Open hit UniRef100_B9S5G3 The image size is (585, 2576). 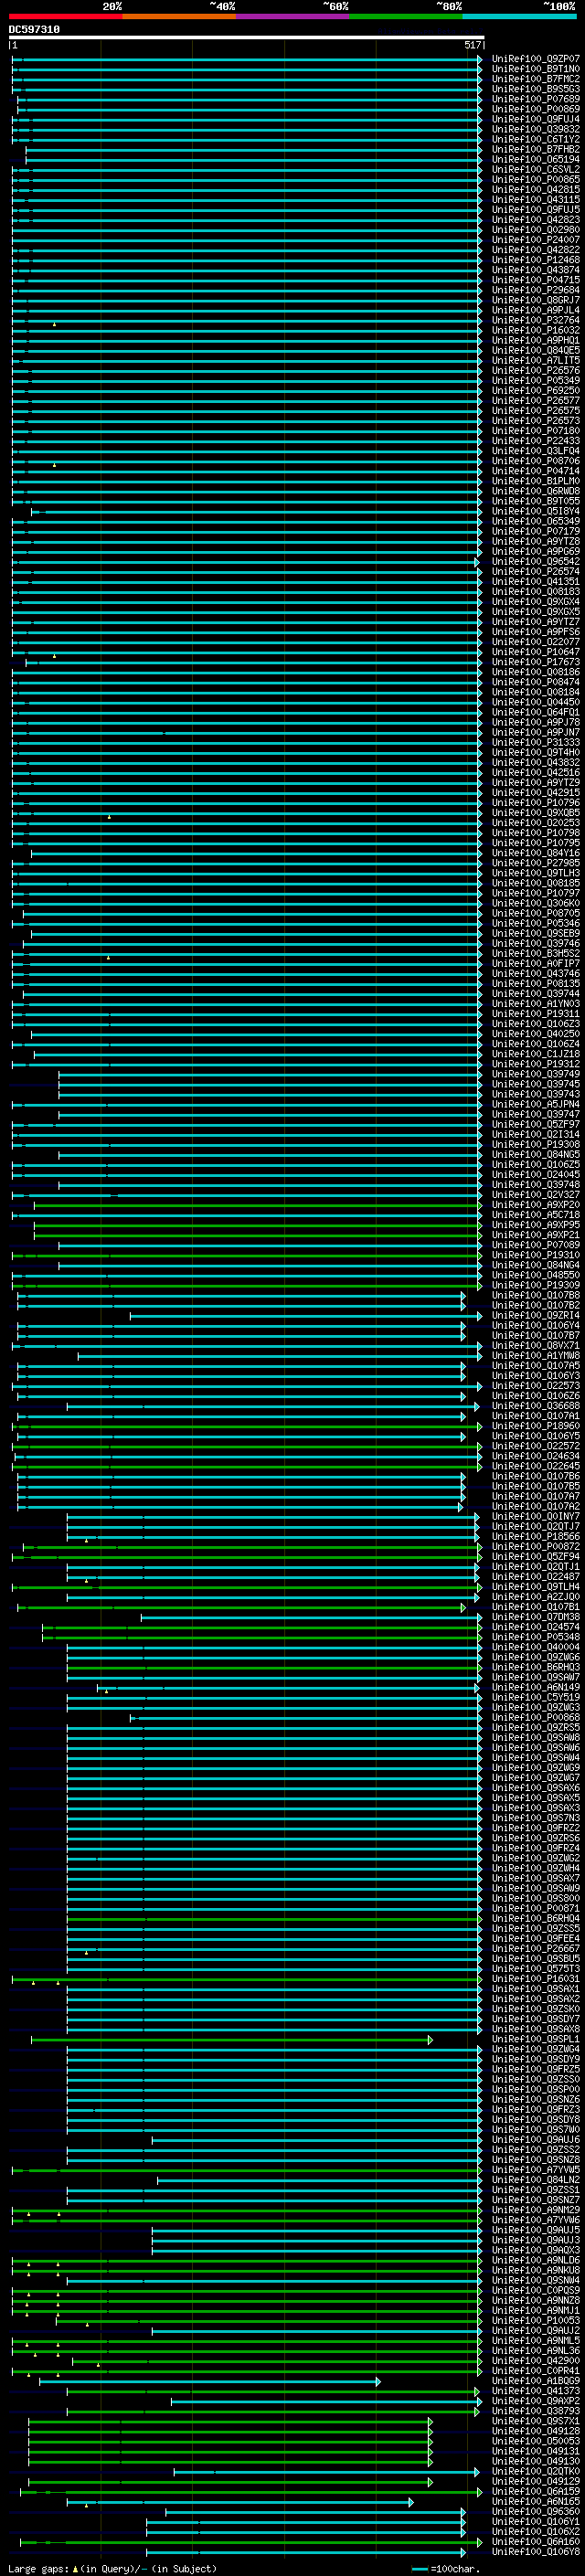click(x=536, y=89)
